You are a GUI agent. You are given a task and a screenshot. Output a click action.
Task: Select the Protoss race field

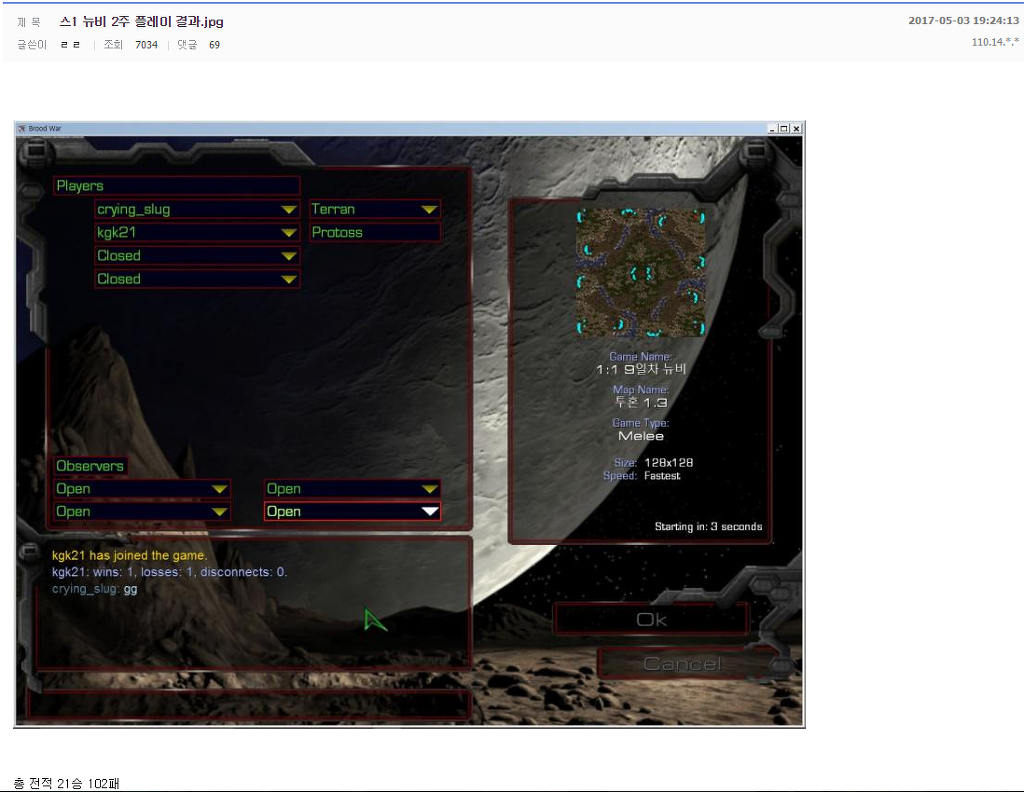(x=375, y=233)
